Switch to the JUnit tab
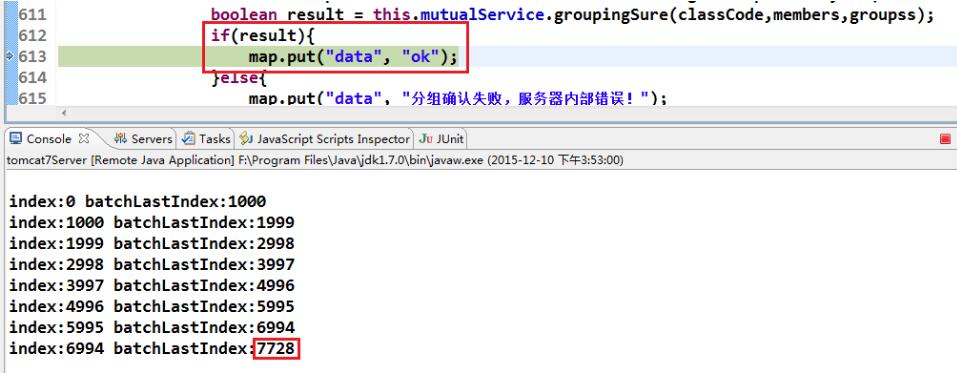957x373 pixels. [x=441, y=139]
